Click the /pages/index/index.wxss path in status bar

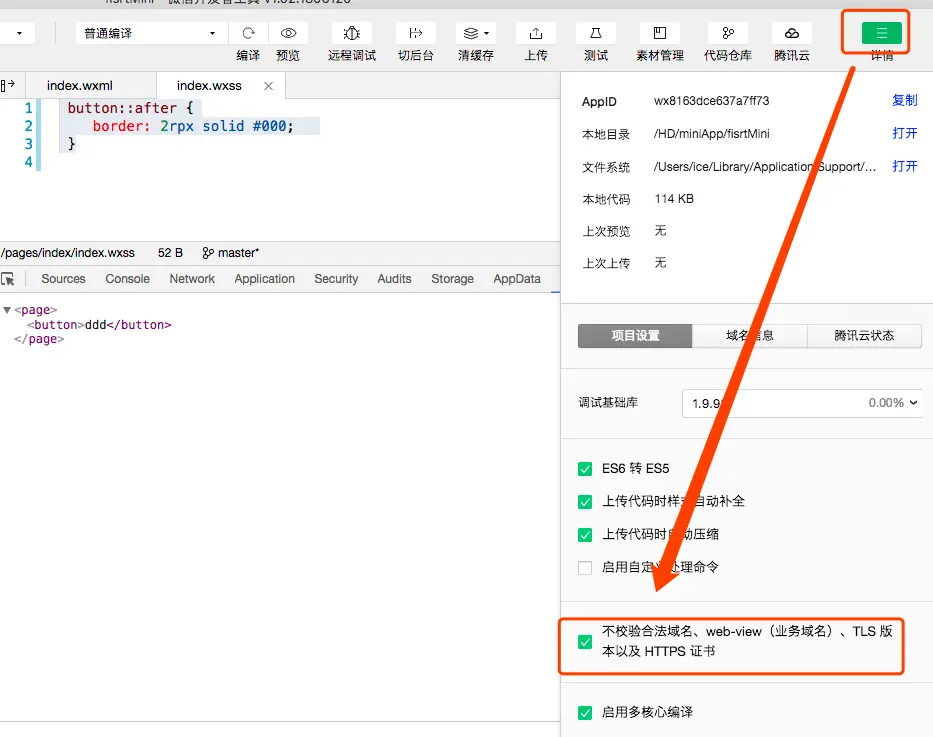(68, 253)
